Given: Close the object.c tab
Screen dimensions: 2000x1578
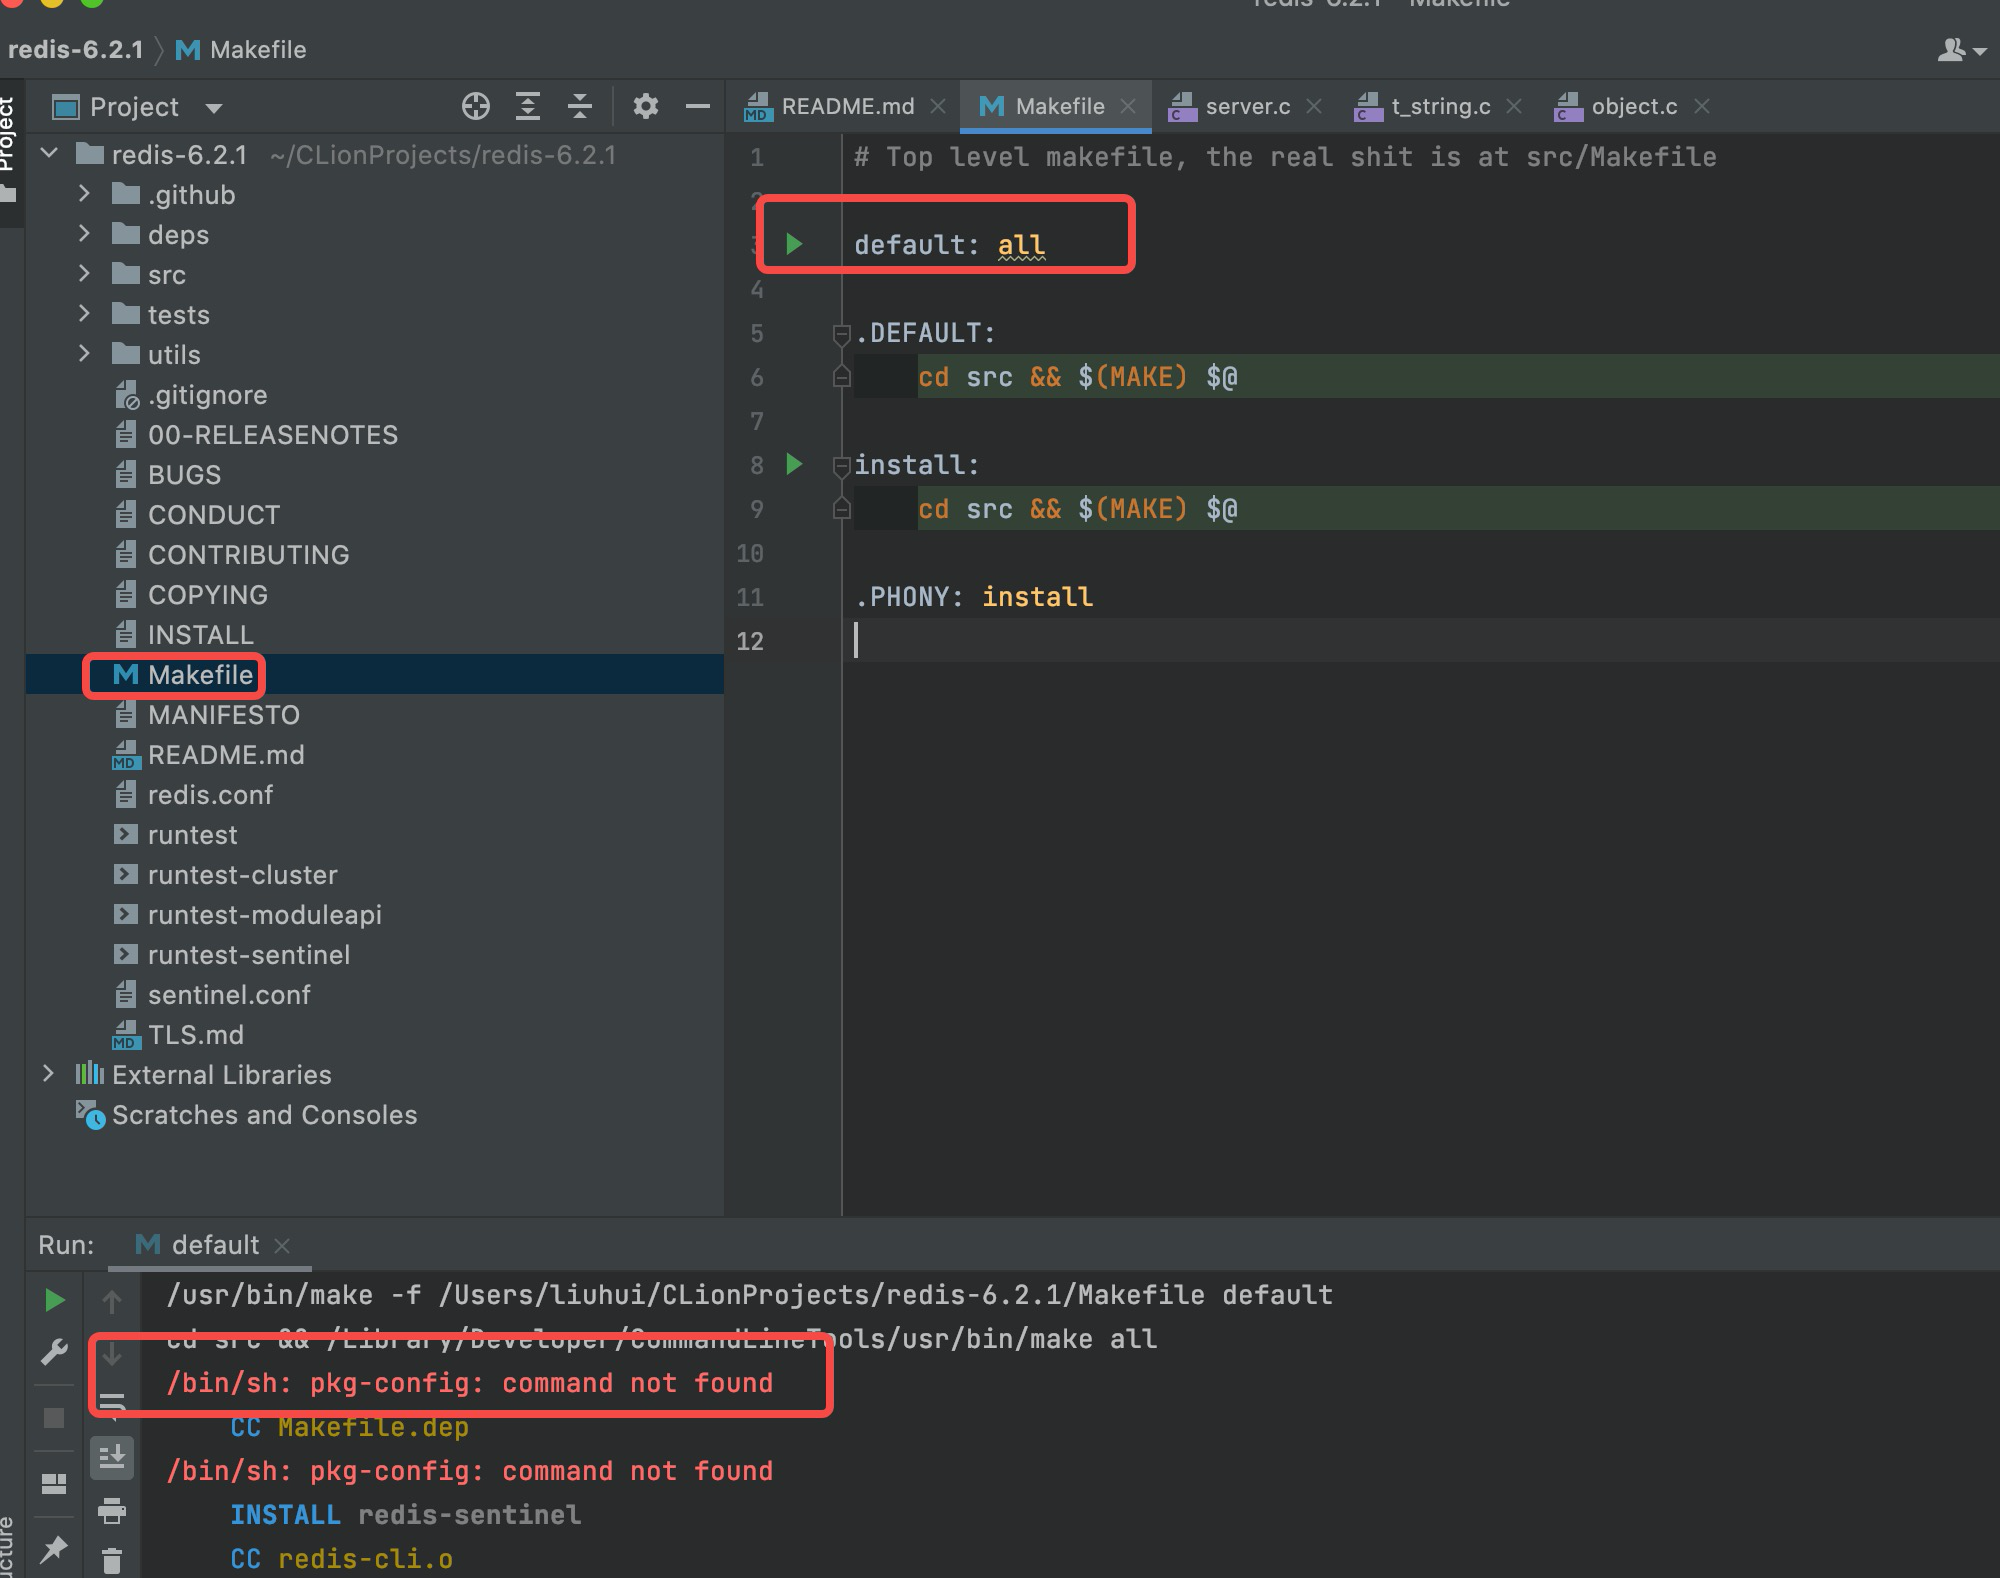Looking at the screenshot, I should pyautogui.click(x=1703, y=106).
